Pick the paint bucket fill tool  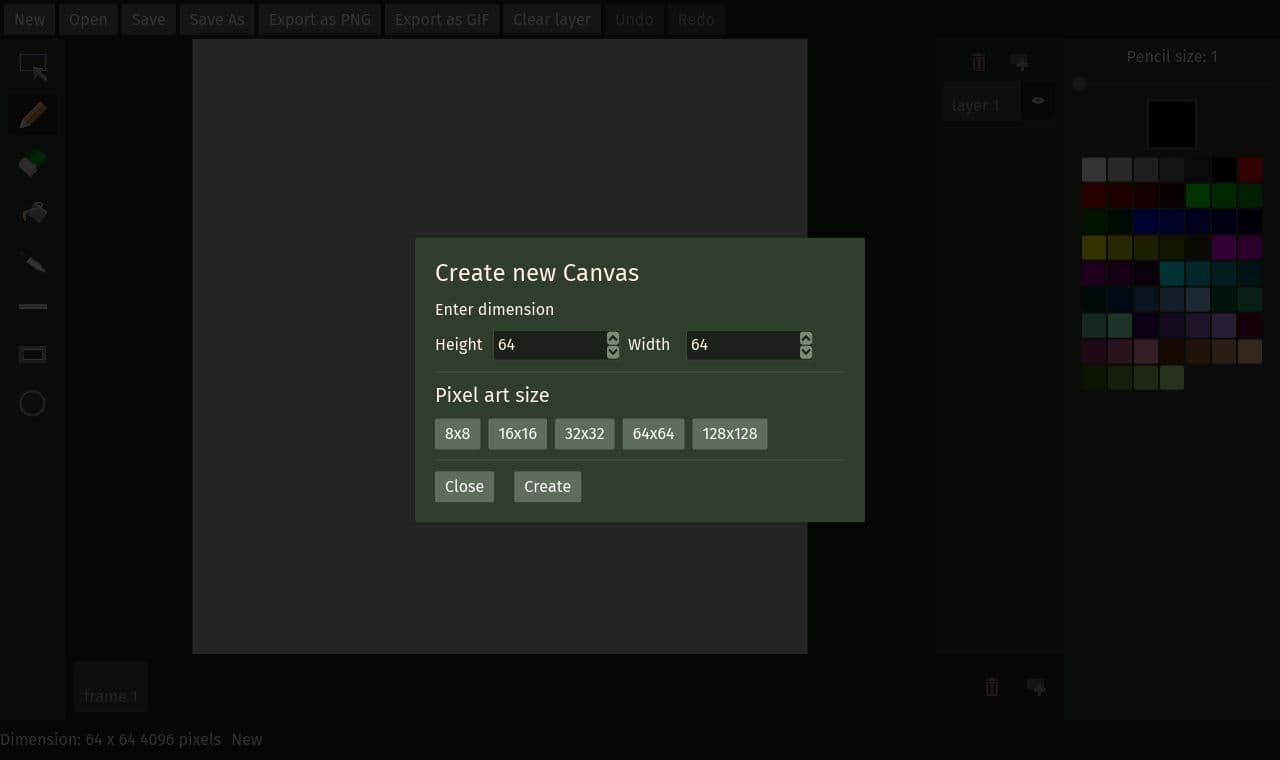(x=33, y=212)
